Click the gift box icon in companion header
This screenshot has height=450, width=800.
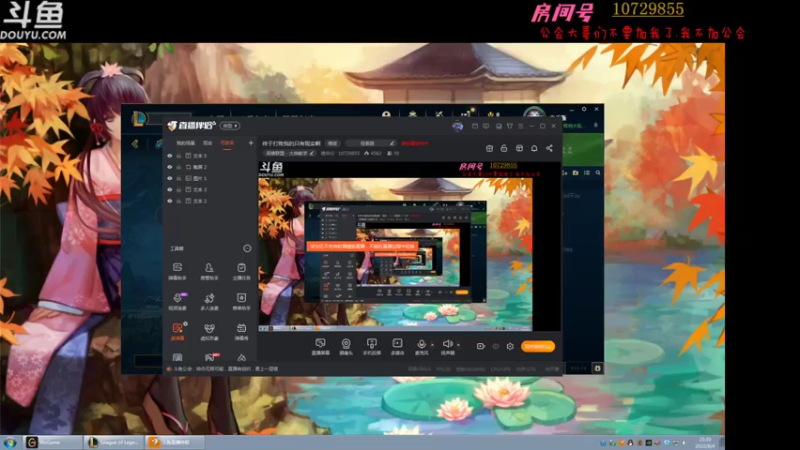tap(489, 148)
